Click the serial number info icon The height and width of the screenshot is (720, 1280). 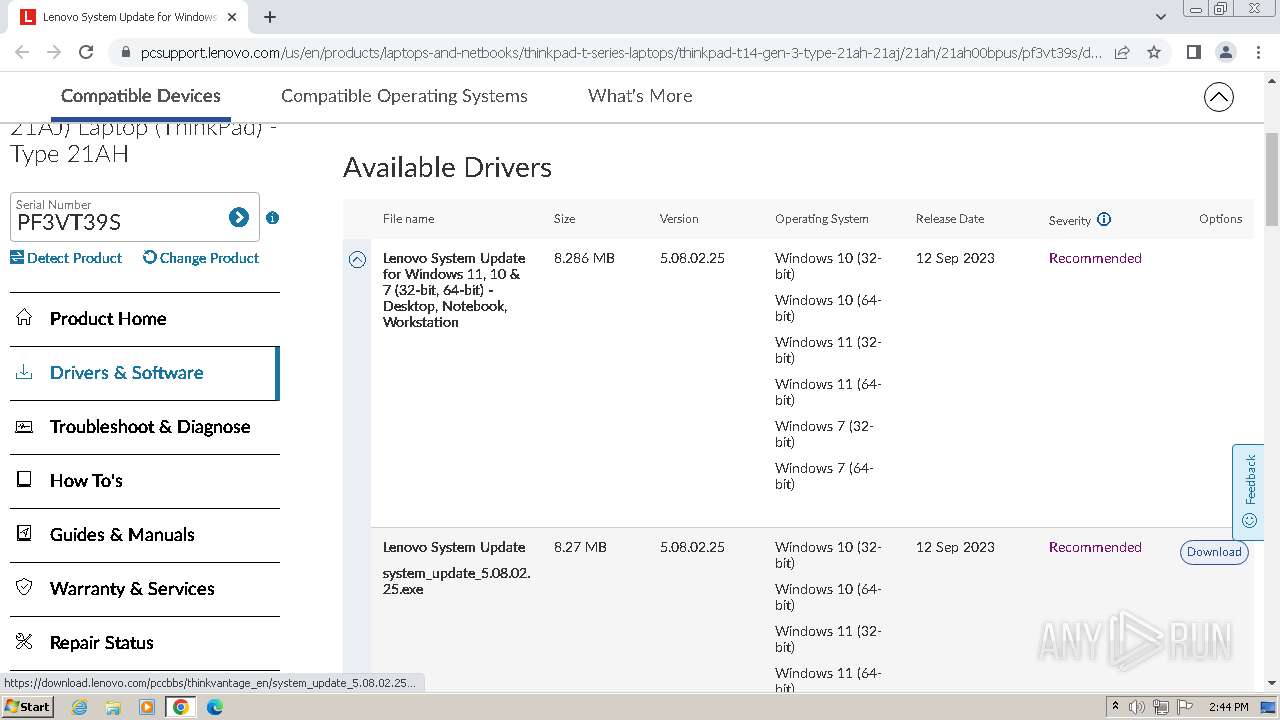click(272, 218)
